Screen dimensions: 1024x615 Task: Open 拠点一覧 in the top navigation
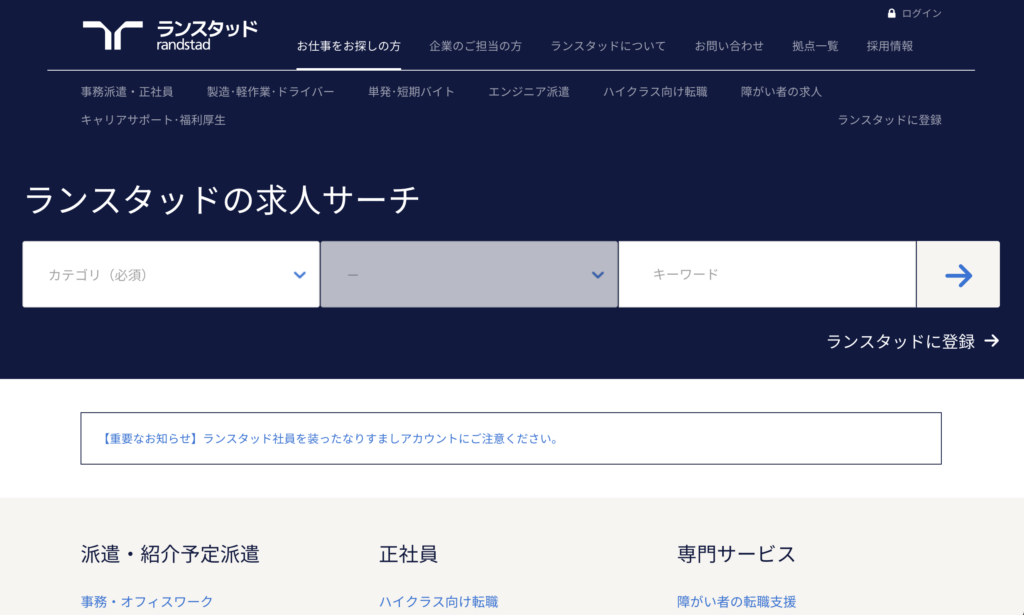[x=815, y=46]
